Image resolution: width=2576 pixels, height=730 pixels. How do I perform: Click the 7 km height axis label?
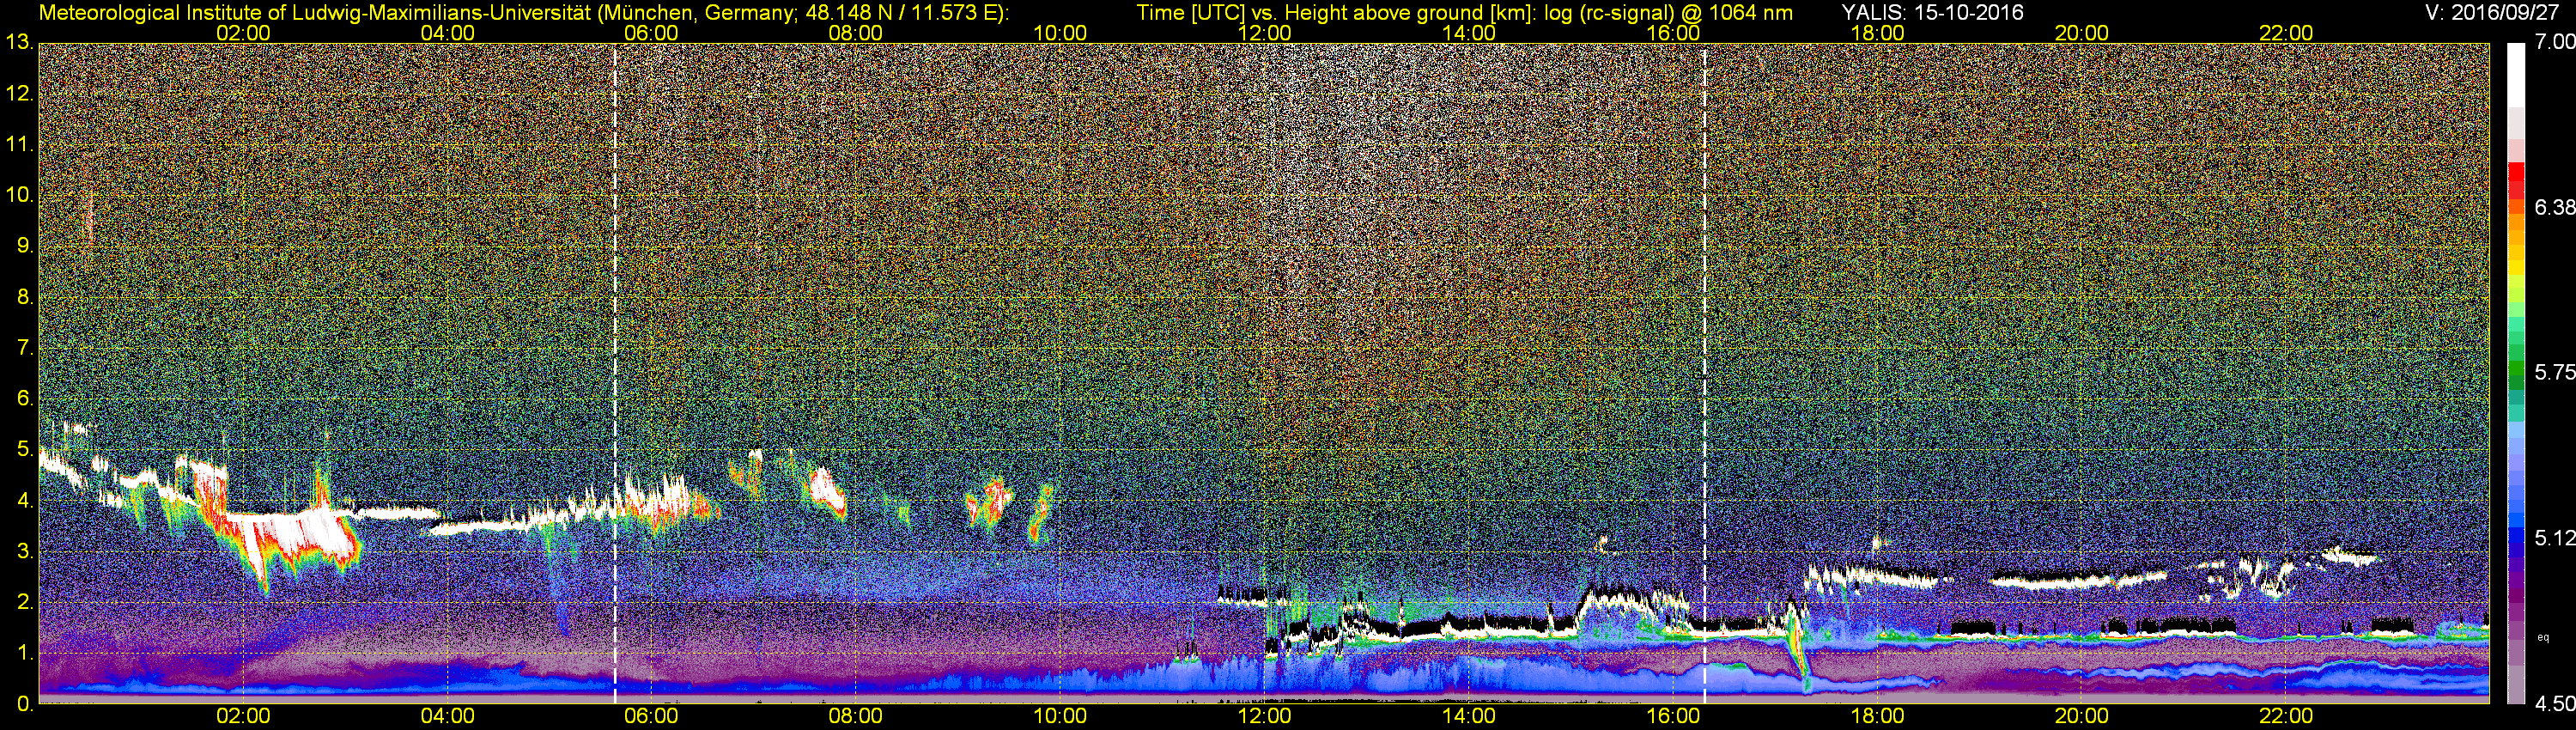(x=23, y=349)
